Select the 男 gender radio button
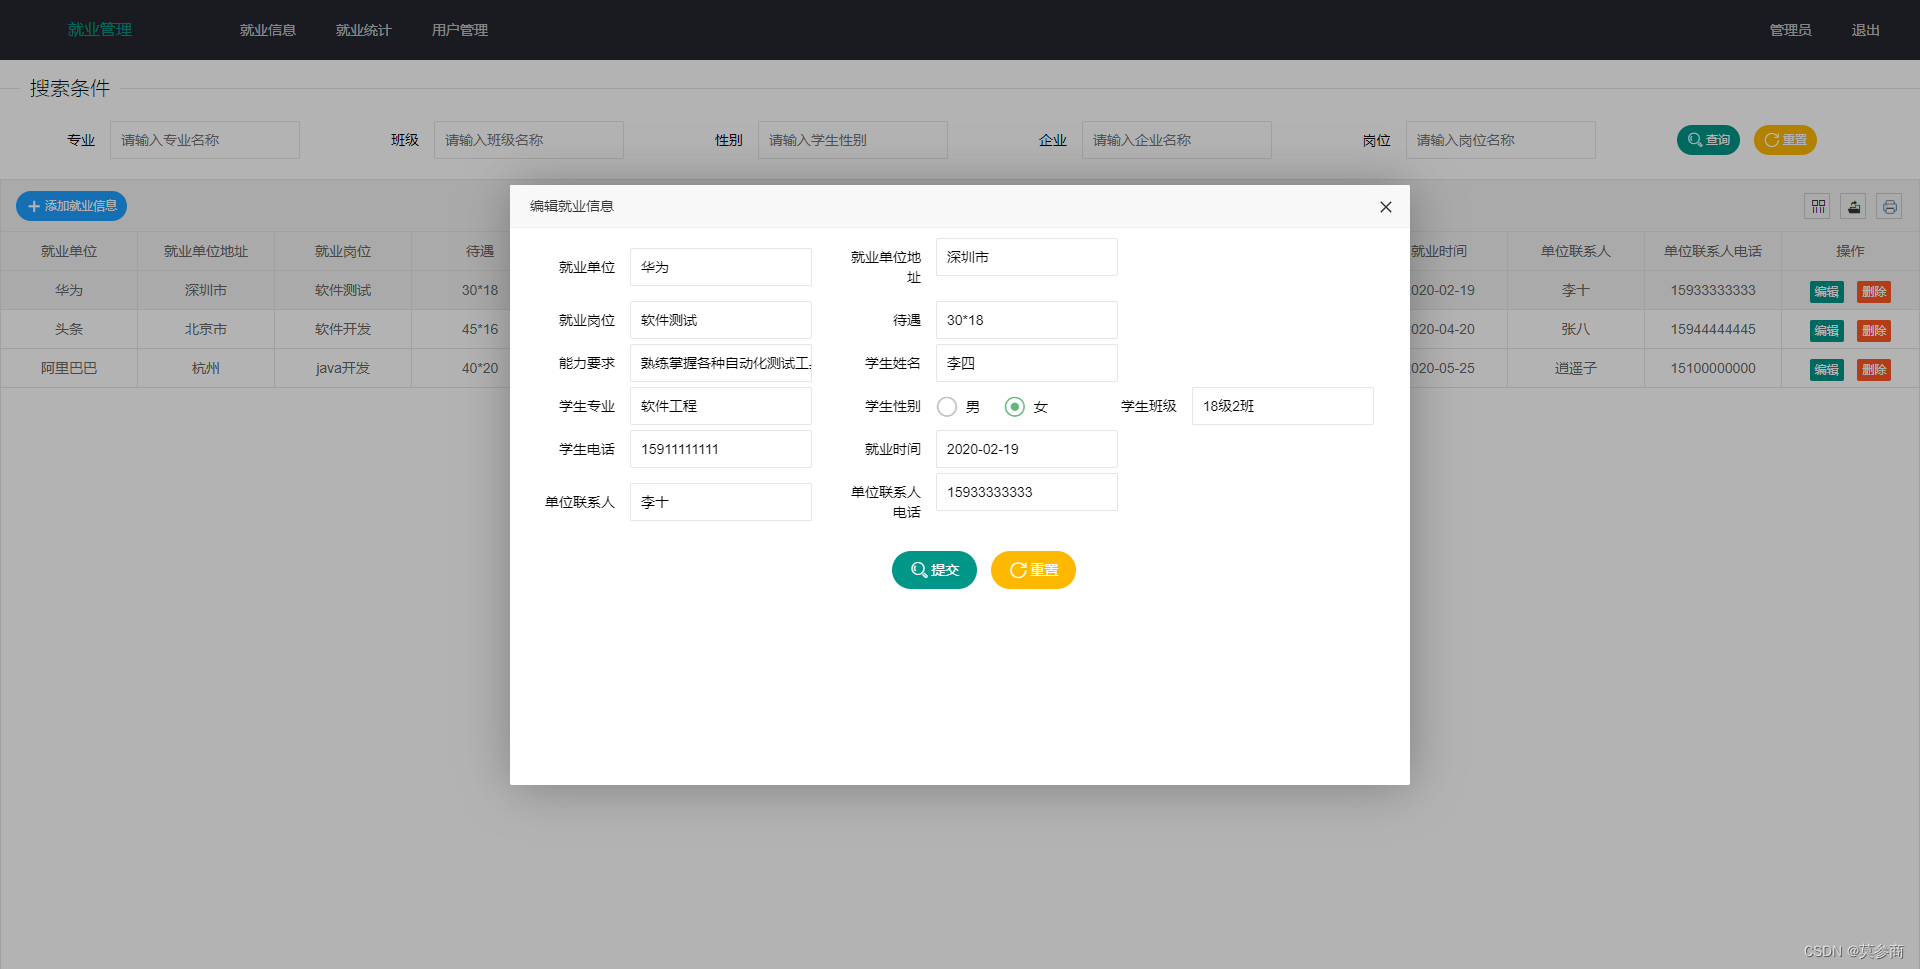The width and height of the screenshot is (1920, 969). pos(947,407)
